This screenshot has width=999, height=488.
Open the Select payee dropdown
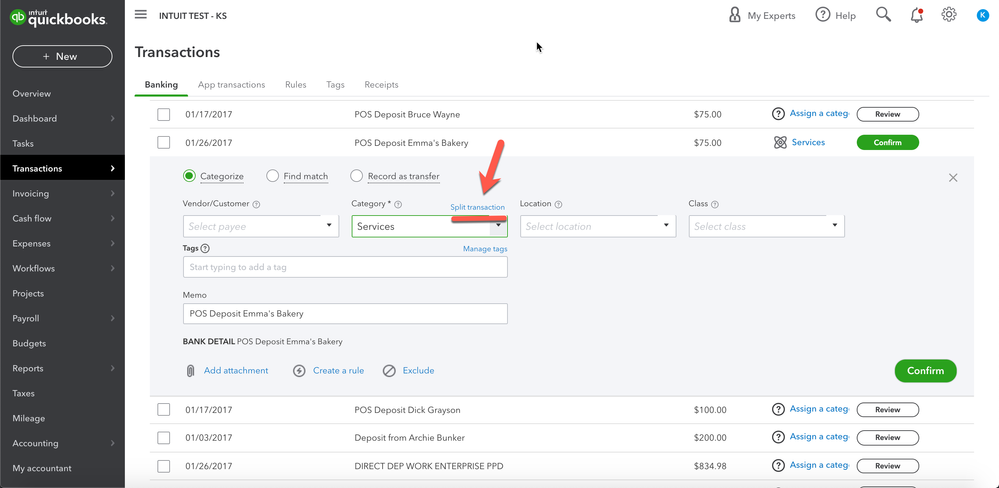[261, 226]
